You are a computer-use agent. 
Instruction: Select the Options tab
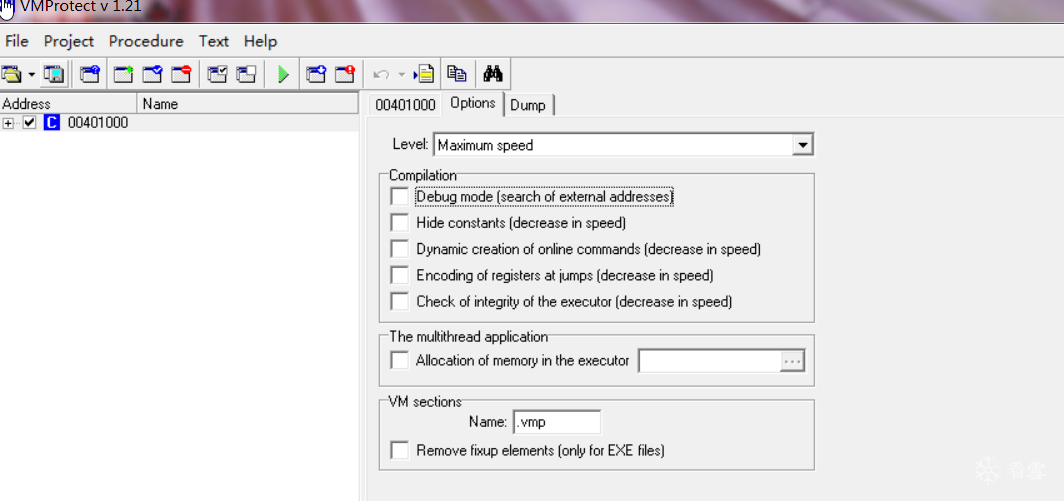click(472, 103)
